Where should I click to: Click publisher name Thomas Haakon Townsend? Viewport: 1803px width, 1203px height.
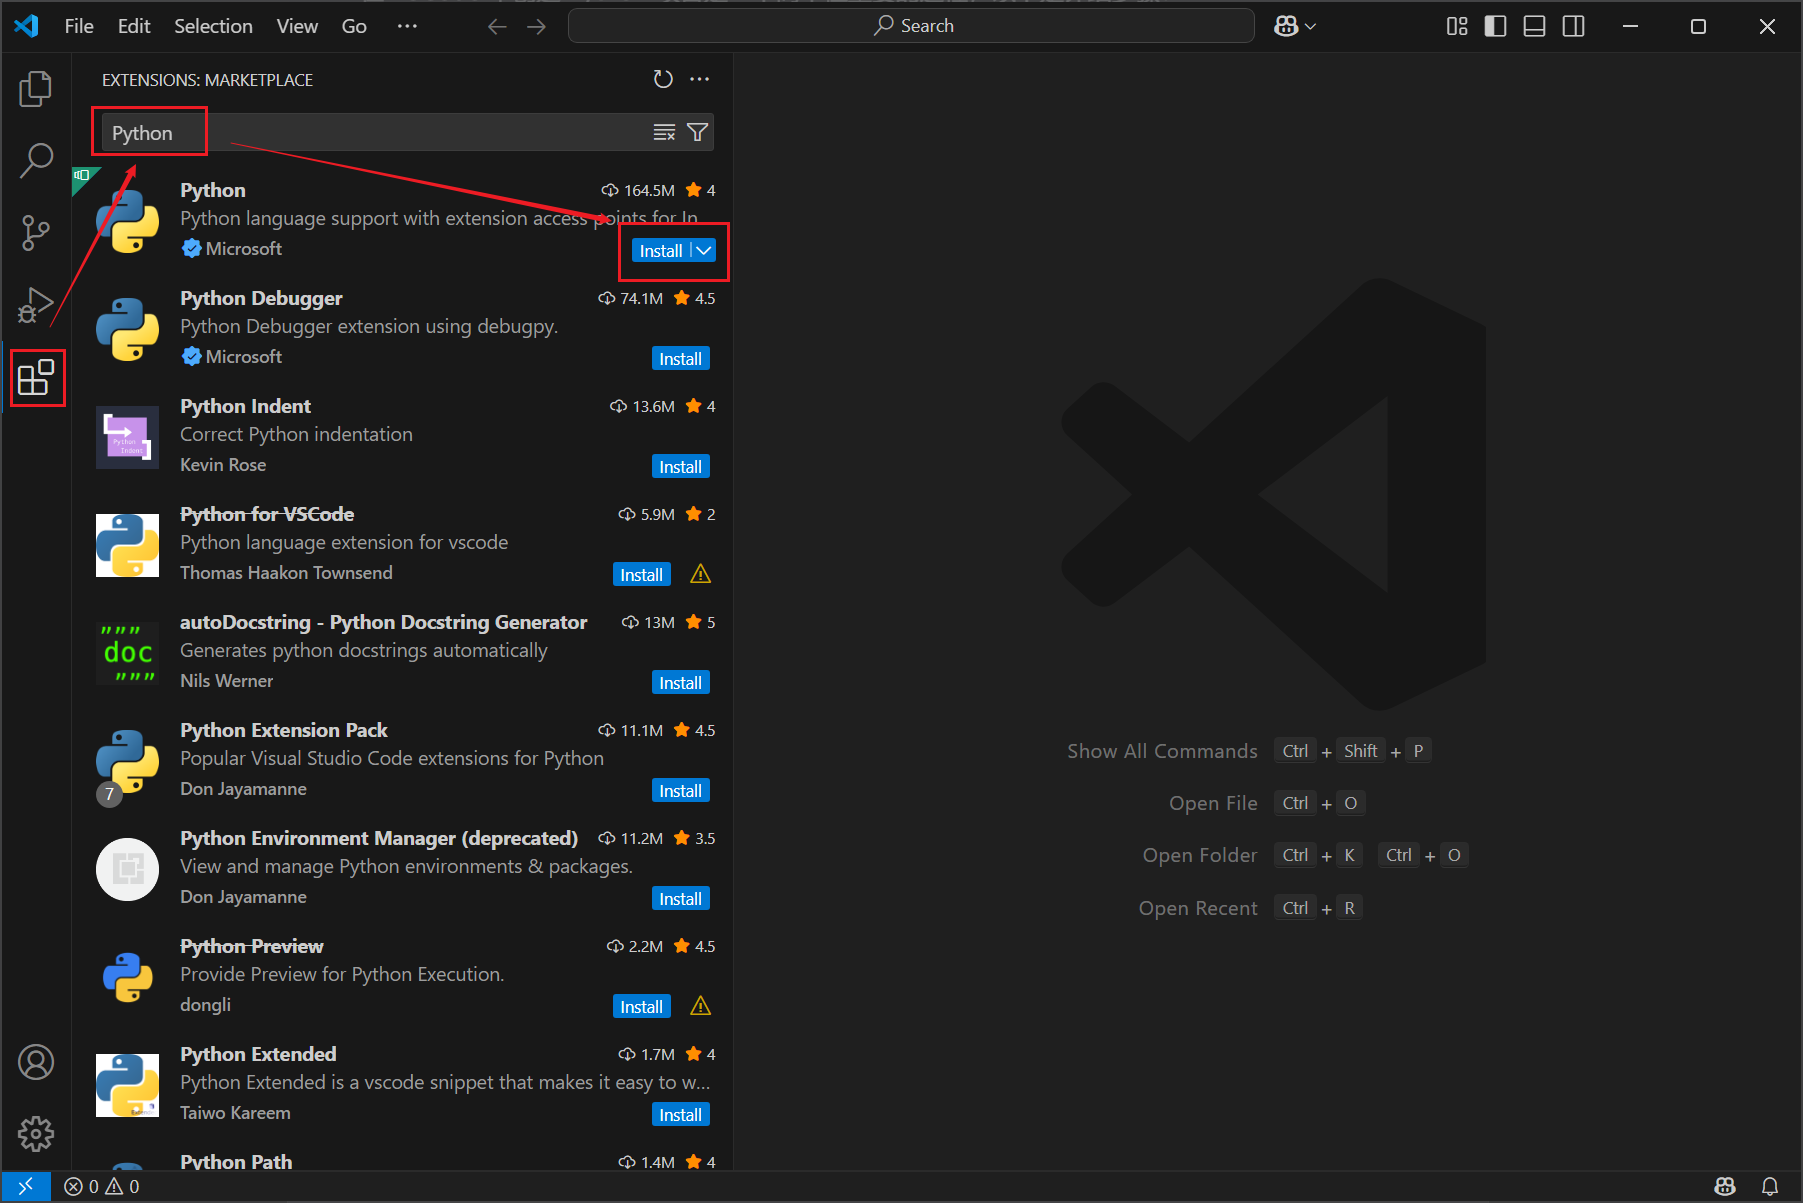click(286, 573)
